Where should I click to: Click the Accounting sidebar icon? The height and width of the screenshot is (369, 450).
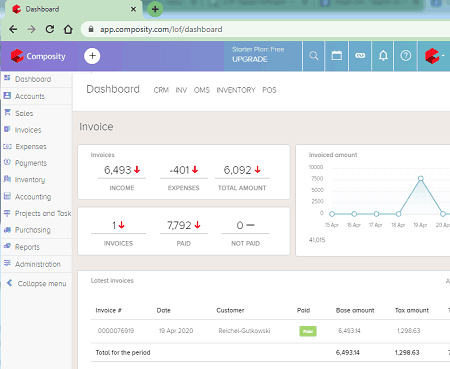pyautogui.click(x=7, y=196)
